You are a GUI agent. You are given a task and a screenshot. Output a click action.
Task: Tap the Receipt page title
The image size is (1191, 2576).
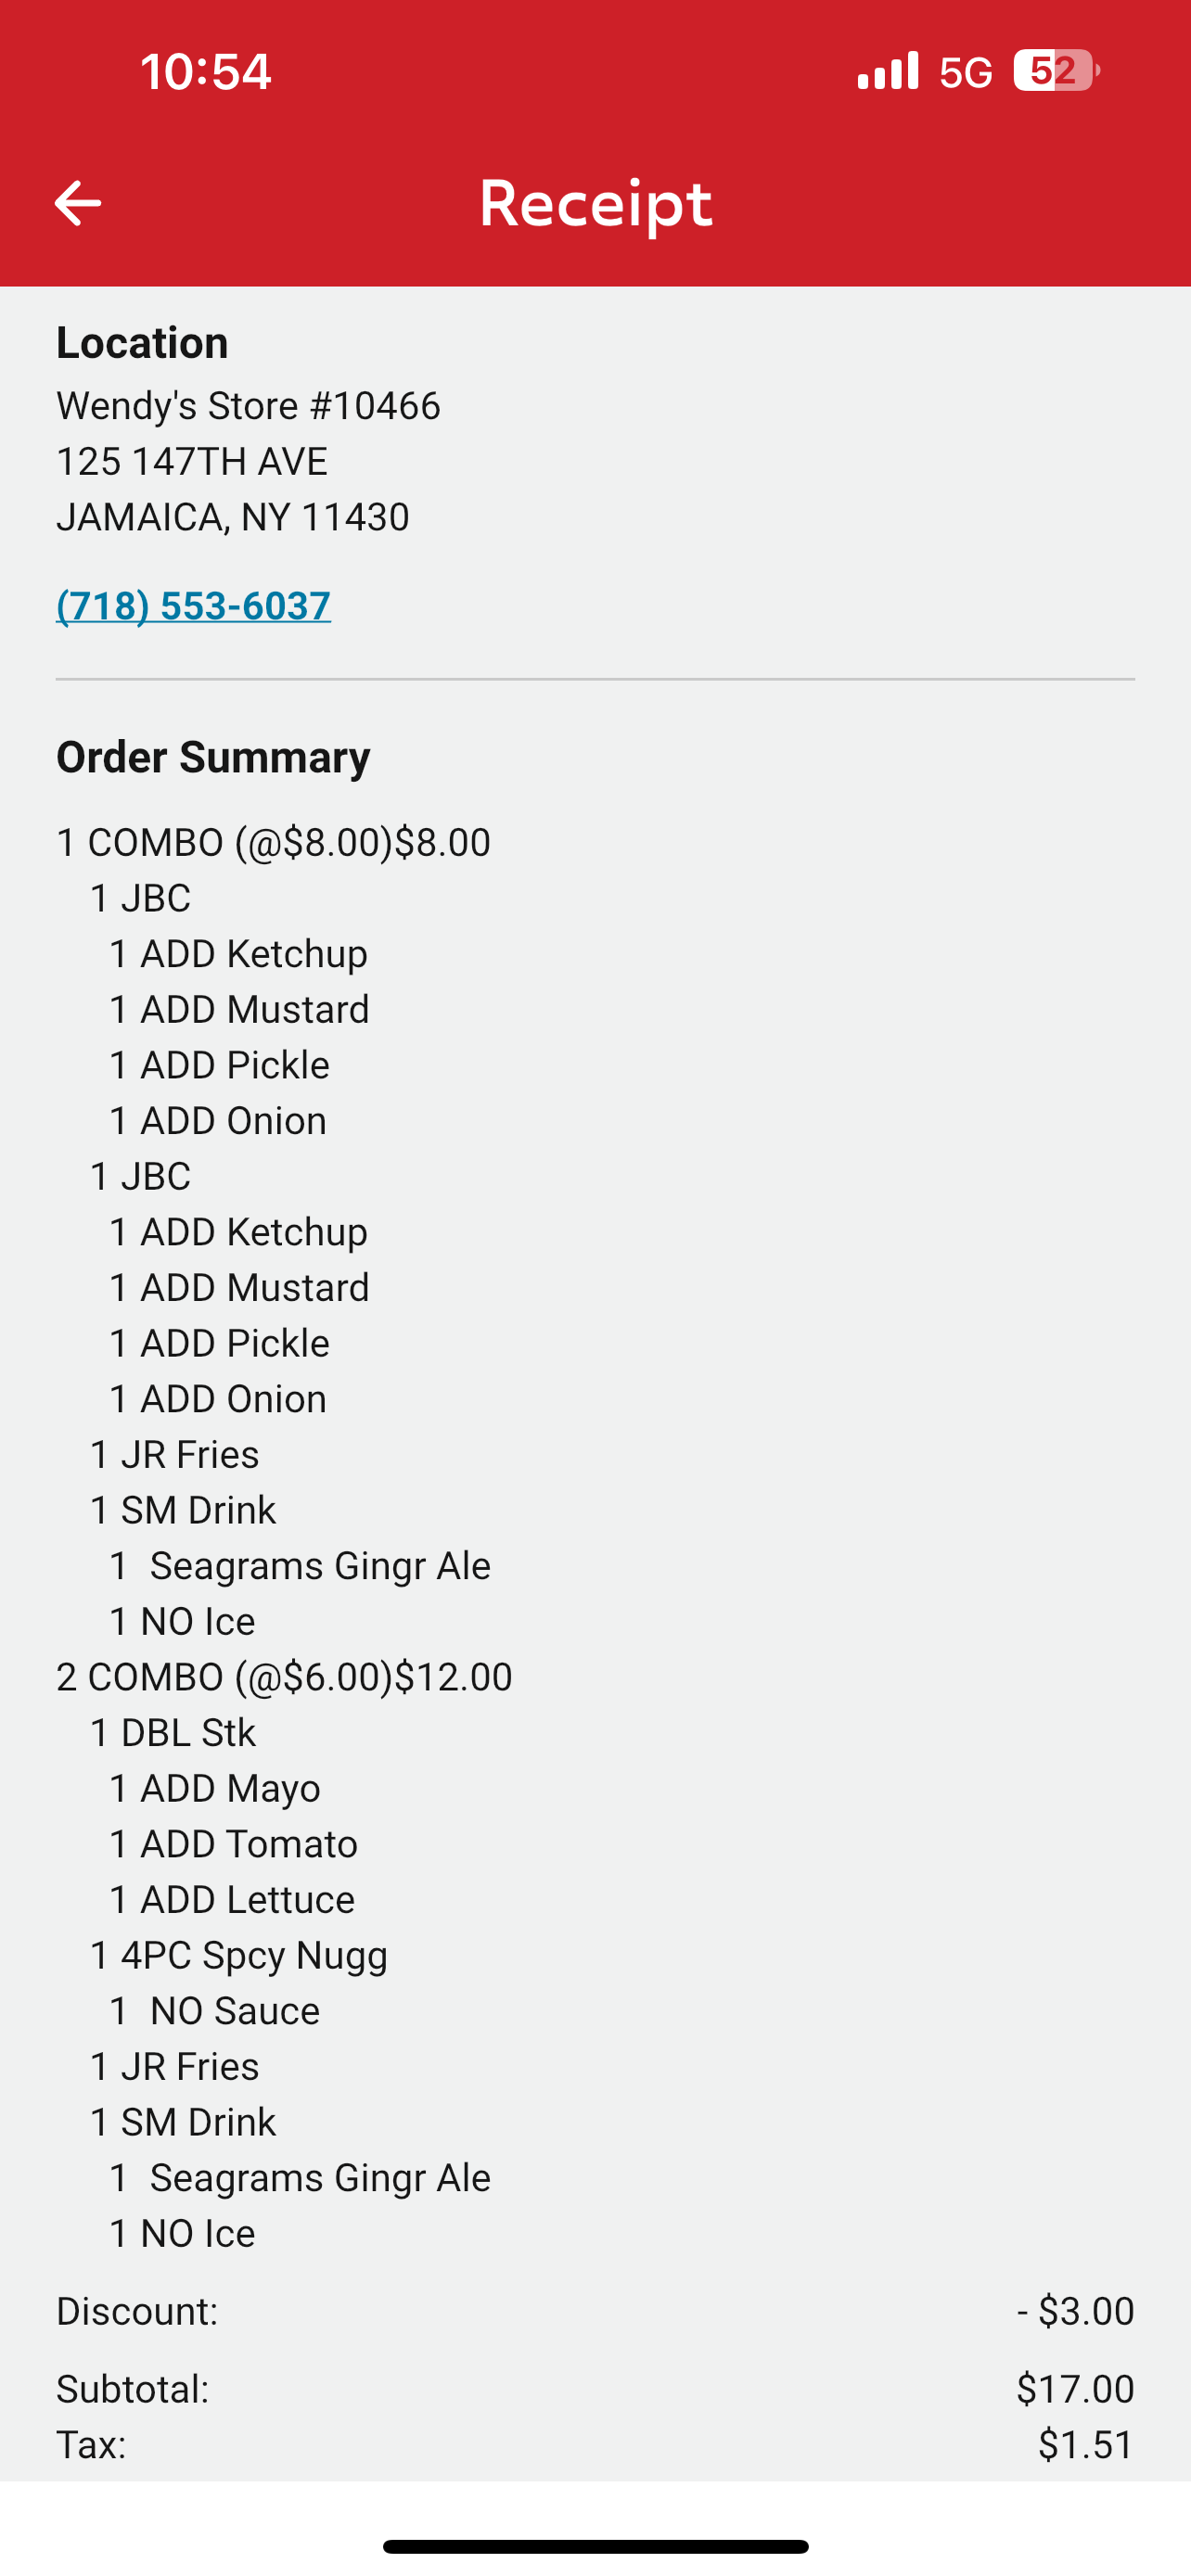point(595,203)
